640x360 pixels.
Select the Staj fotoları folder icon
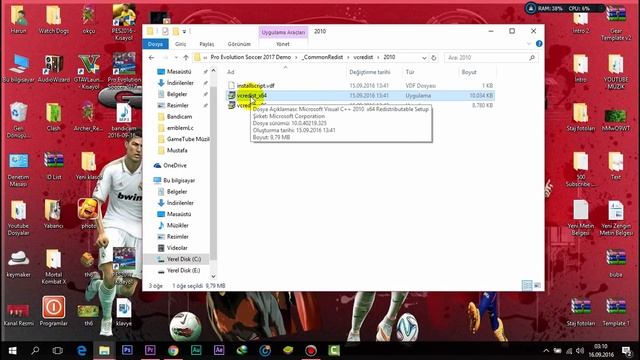click(580, 117)
